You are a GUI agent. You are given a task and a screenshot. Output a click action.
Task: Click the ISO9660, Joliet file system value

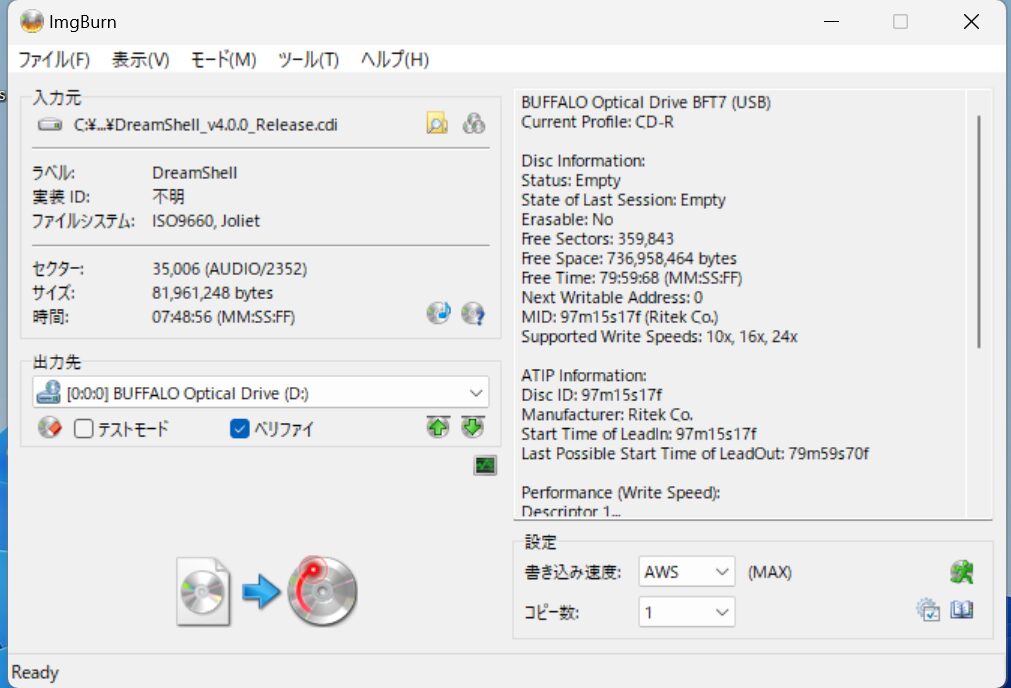coord(206,221)
